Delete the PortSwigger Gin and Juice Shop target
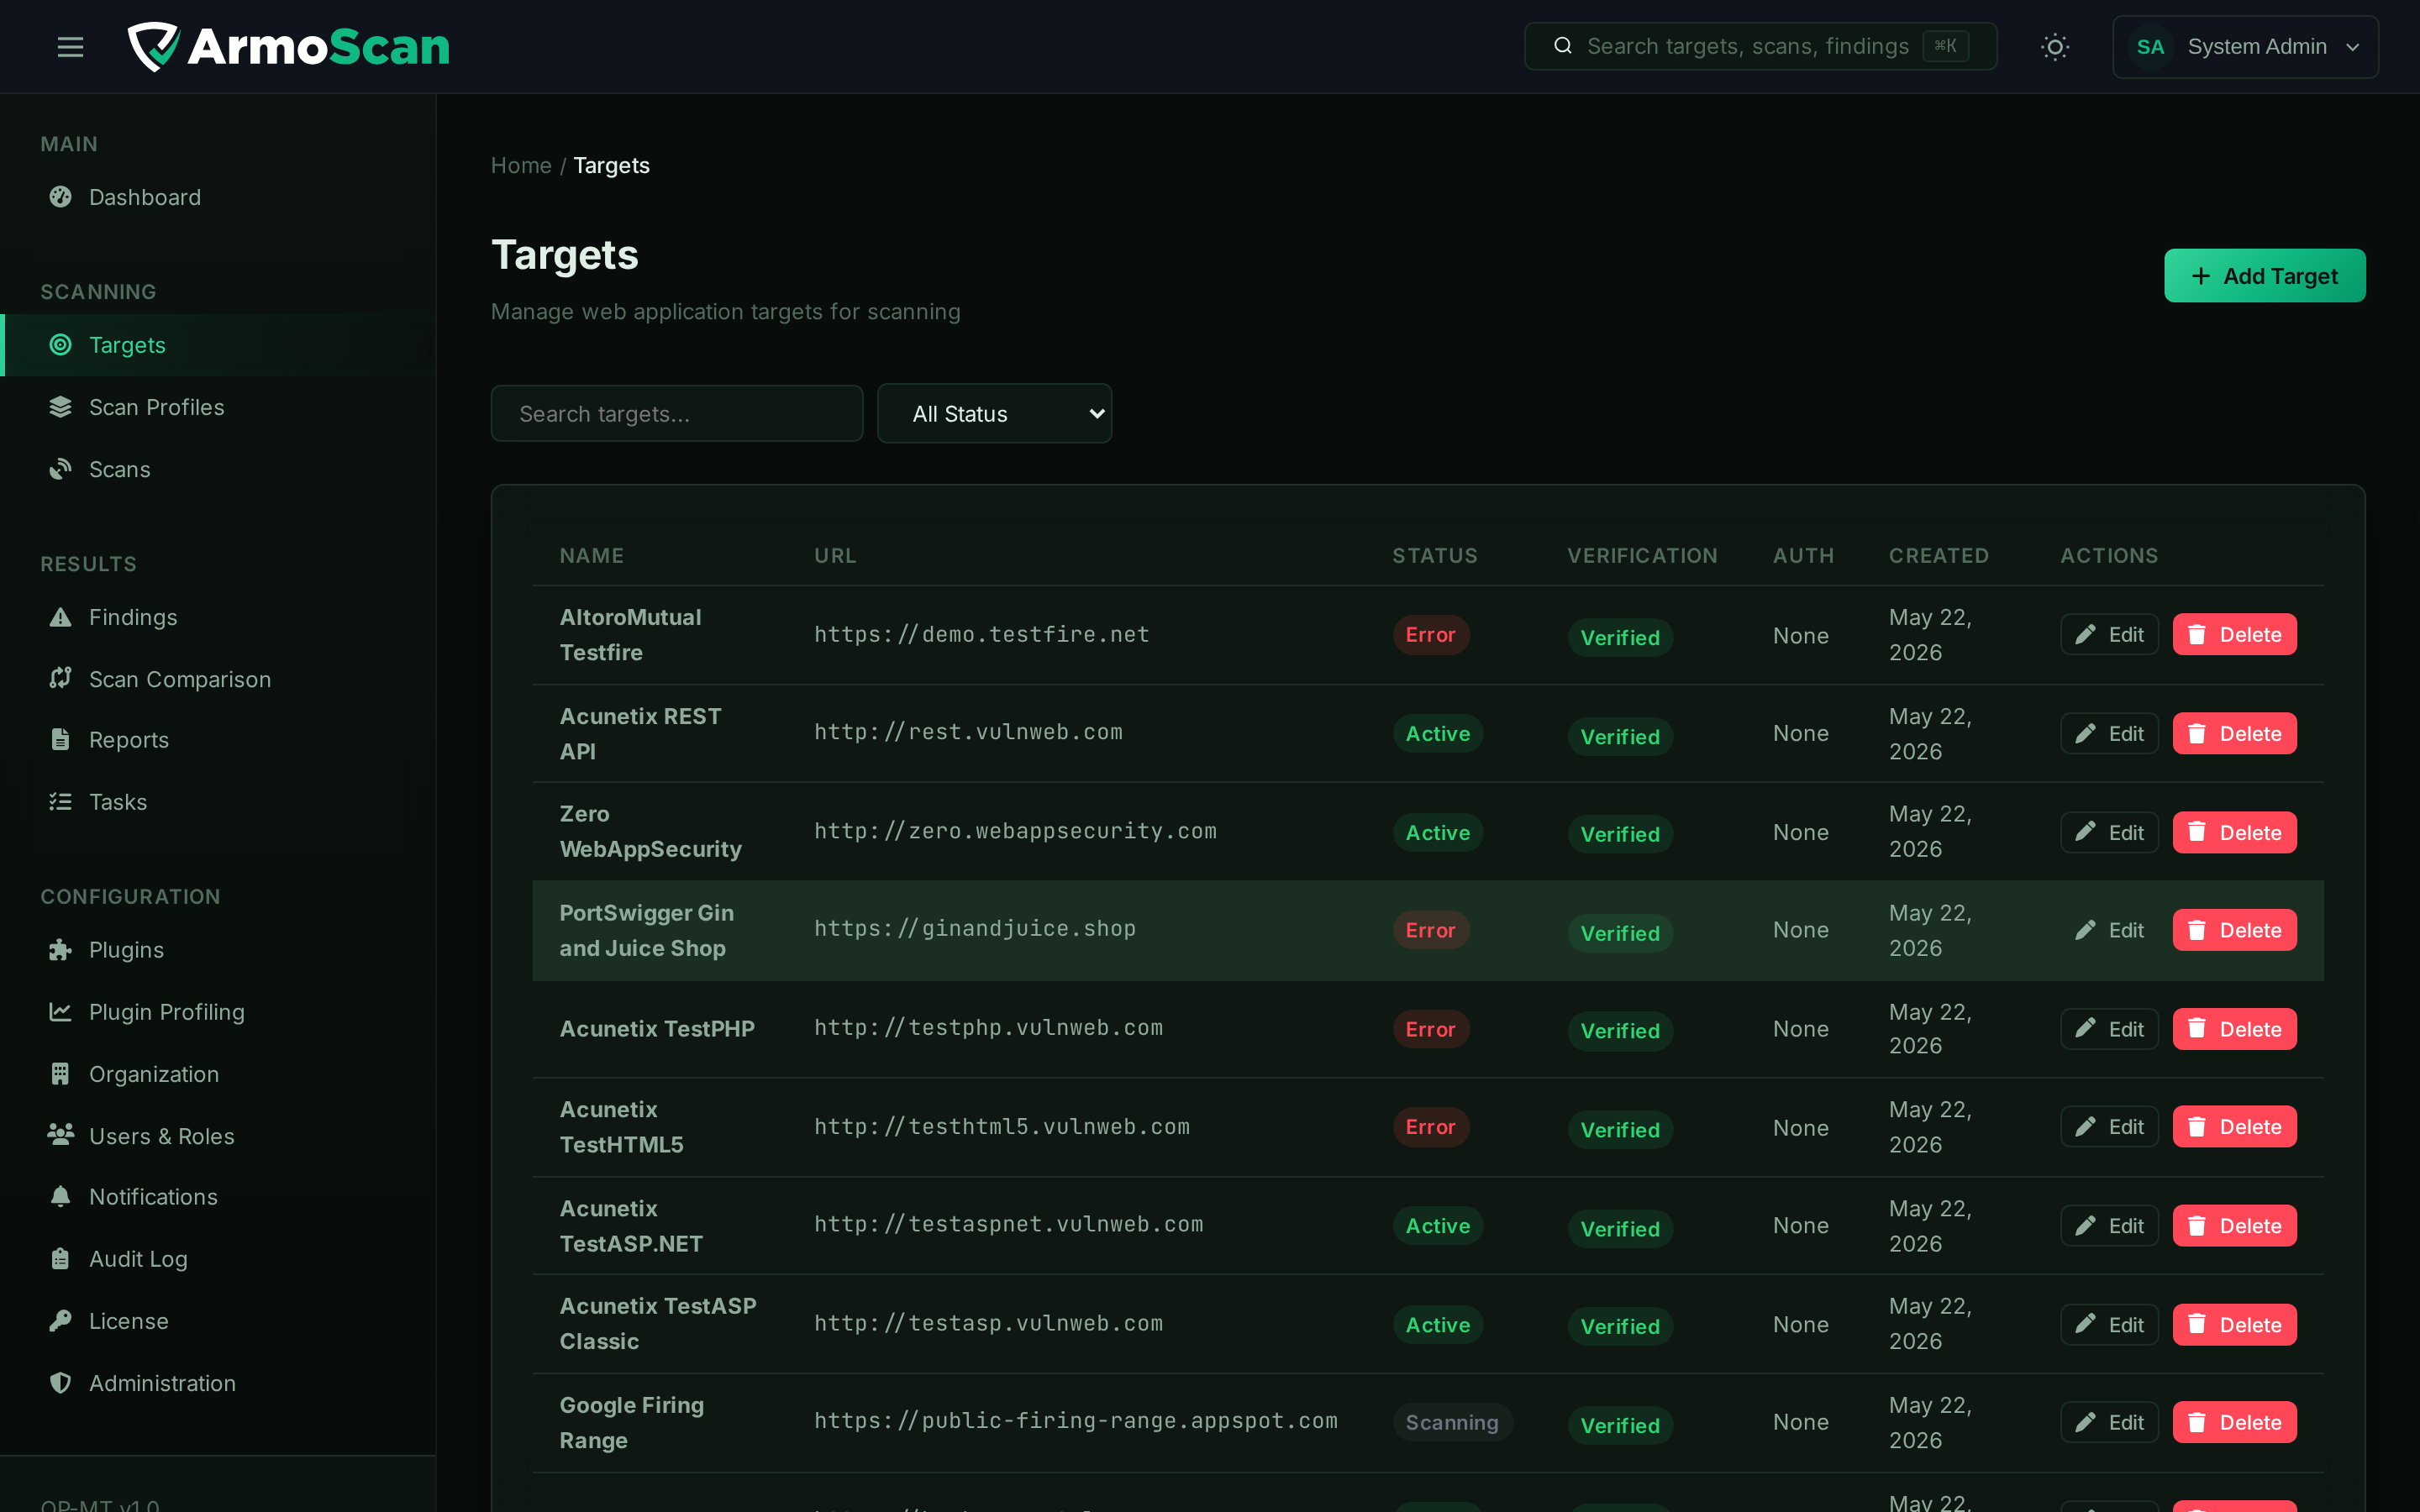This screenshot has height=1512, width=2420. pyautogui.click(x=2234, y=931)
